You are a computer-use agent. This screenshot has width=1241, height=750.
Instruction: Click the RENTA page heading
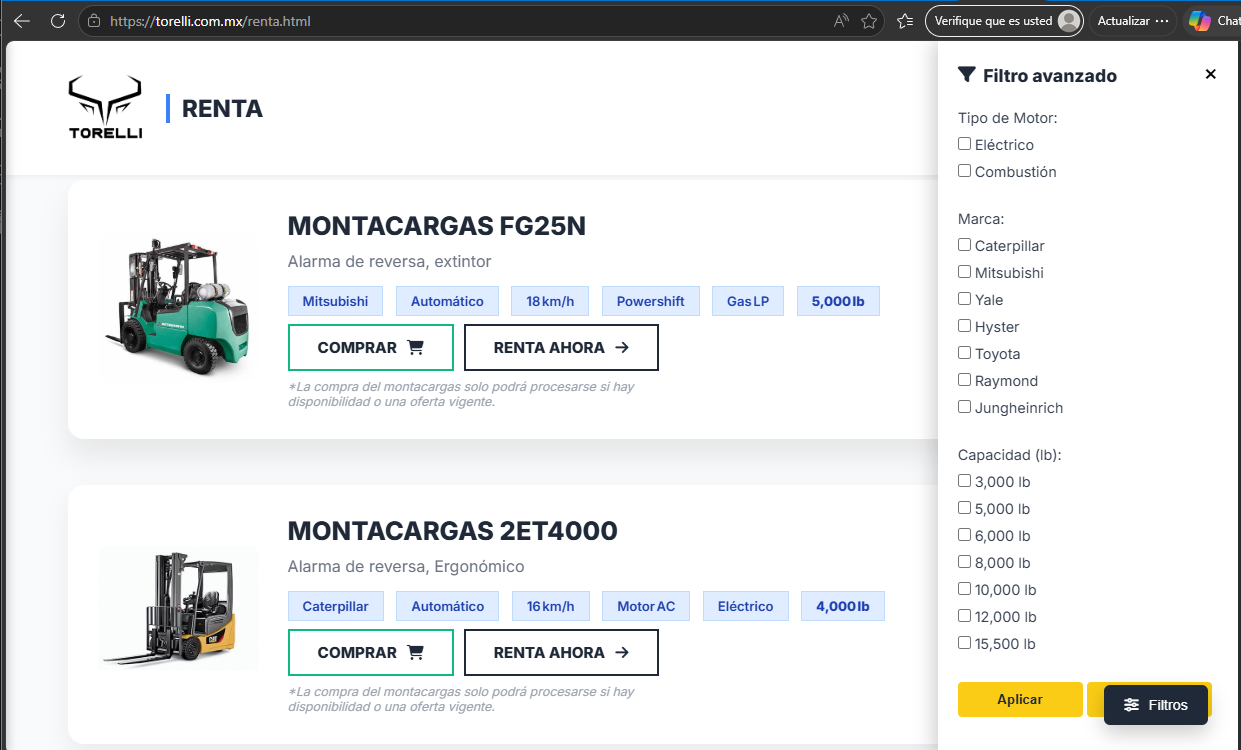tap(222, 108)
